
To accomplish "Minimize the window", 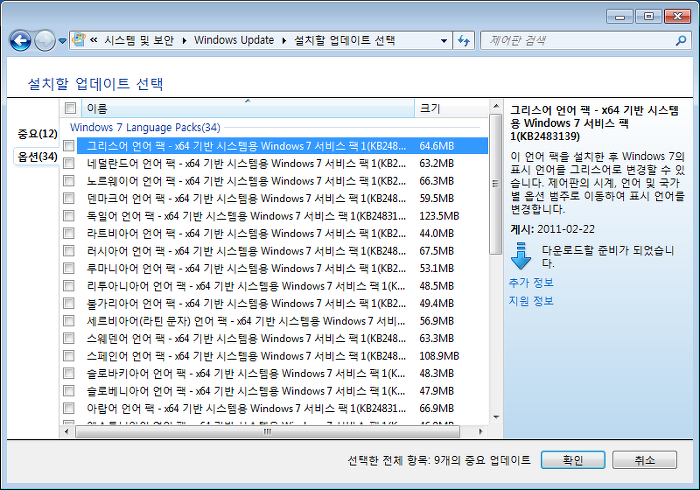I will tap(620, 17).
